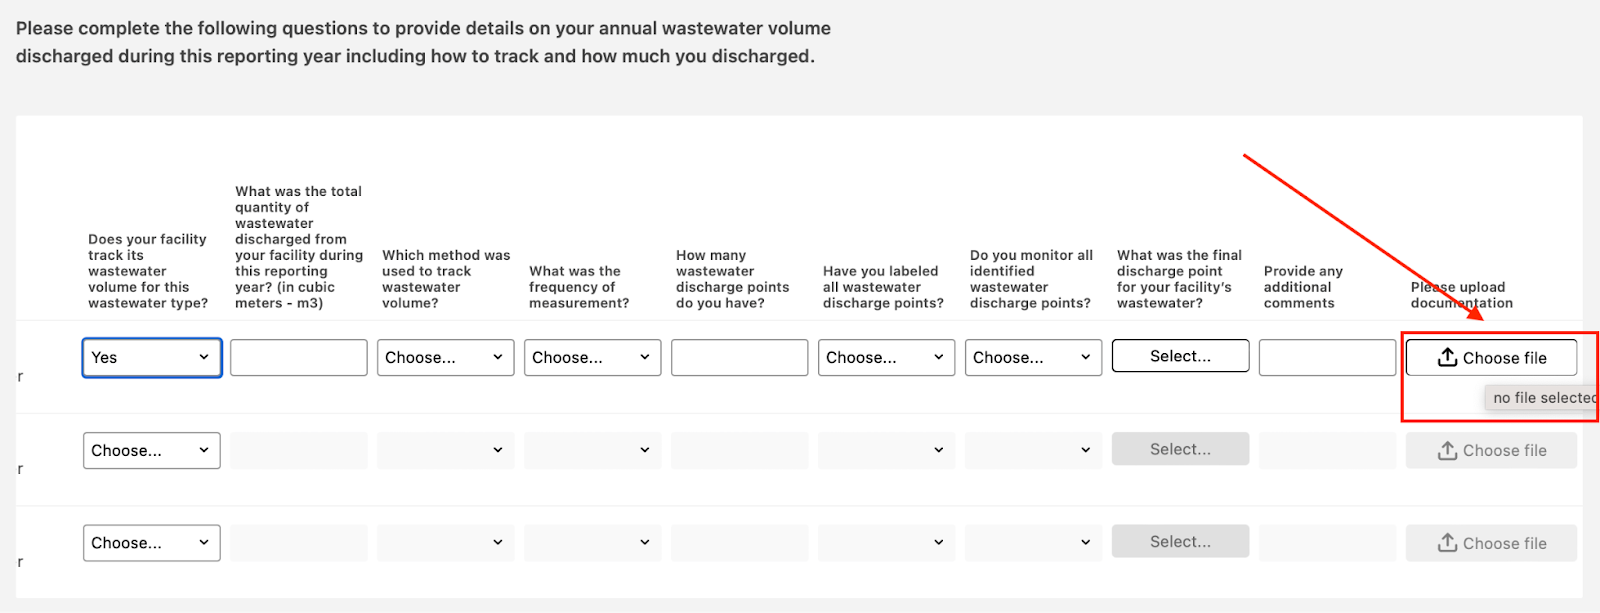Click the greyed upload icon in second row
1600x613 pixels.
click(1447, 451)
